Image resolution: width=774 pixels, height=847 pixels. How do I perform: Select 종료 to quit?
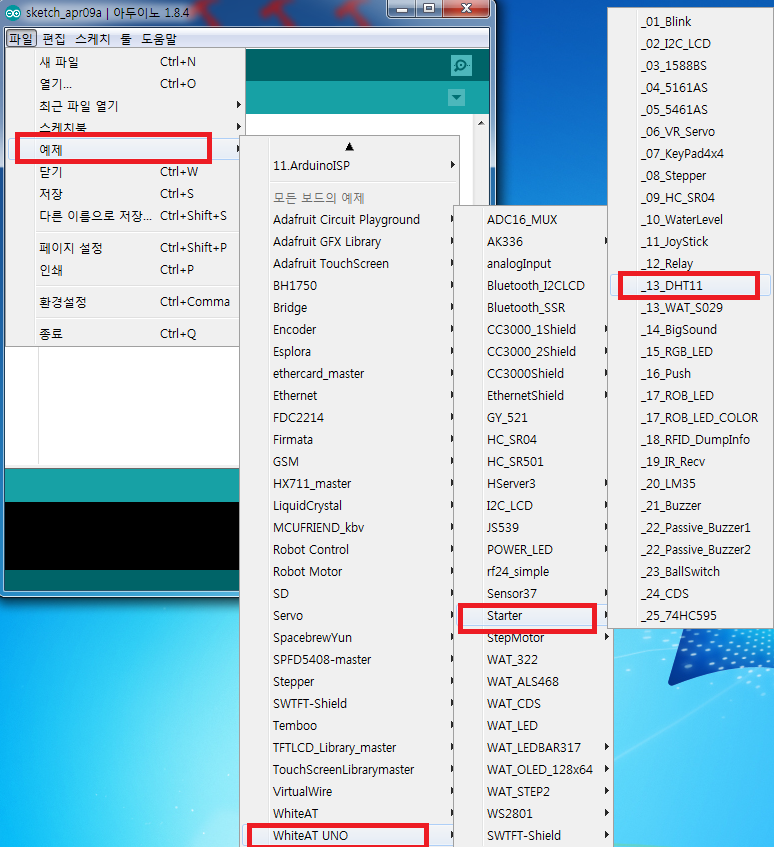tap(124, 334)
